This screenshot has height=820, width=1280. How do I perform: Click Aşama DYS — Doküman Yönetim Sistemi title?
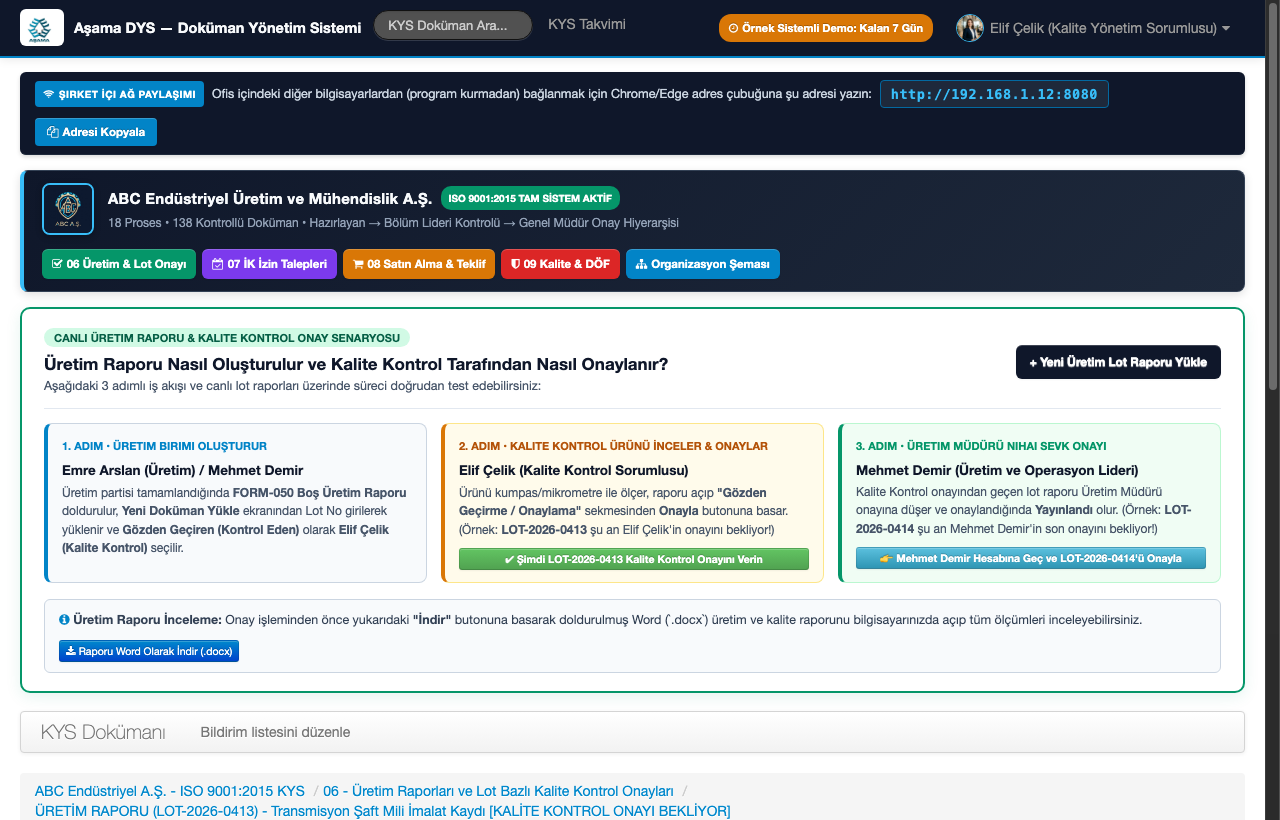[218, 28]
